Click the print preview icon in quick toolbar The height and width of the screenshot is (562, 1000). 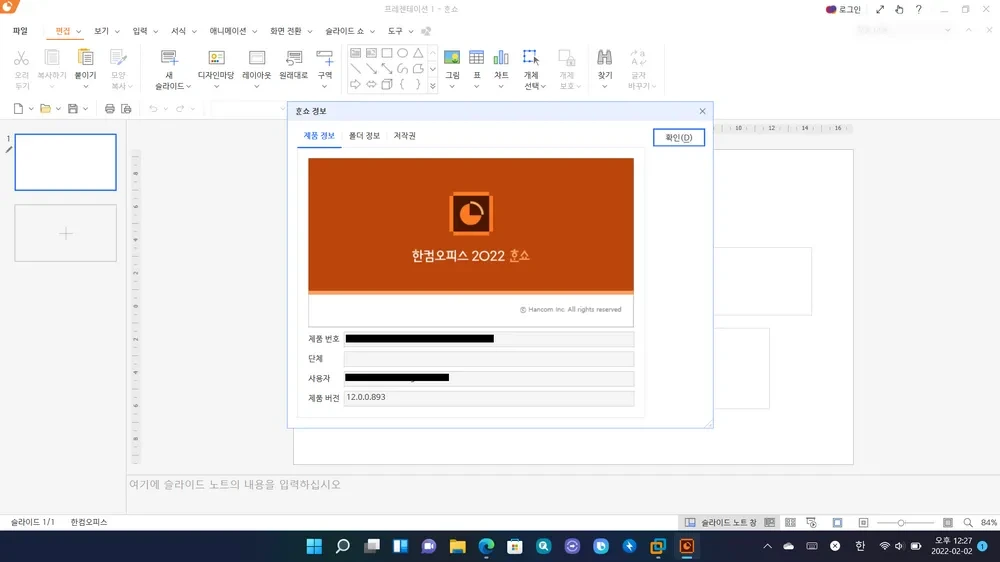(126, 108)
